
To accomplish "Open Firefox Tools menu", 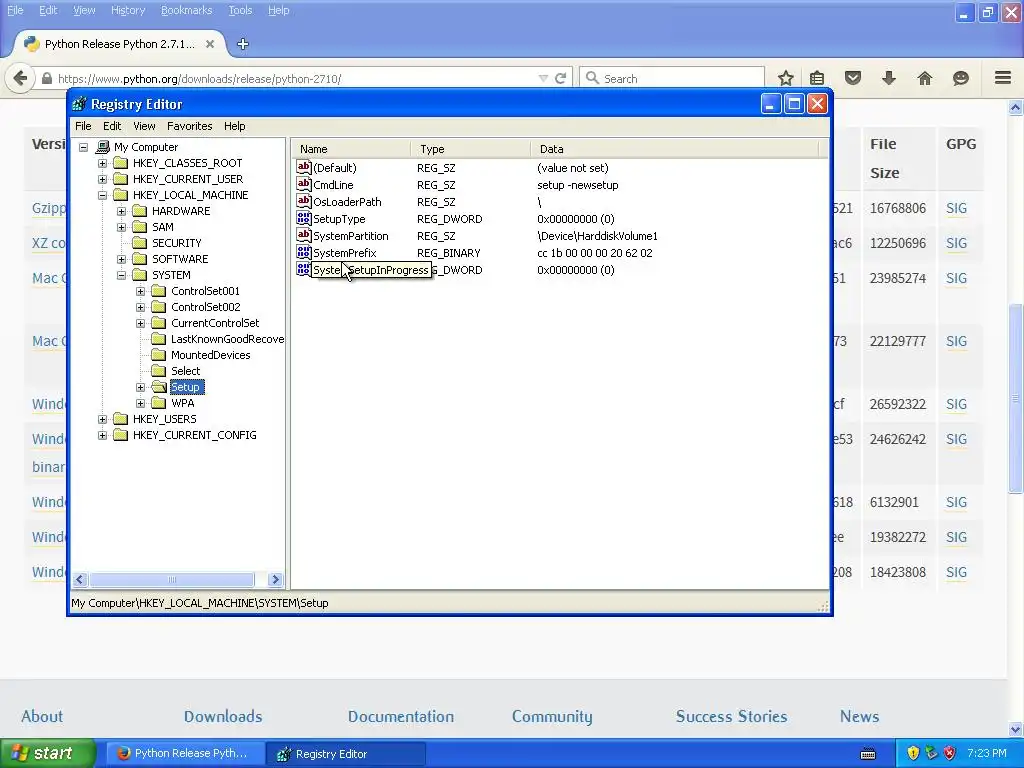I will tap(240, 10).
